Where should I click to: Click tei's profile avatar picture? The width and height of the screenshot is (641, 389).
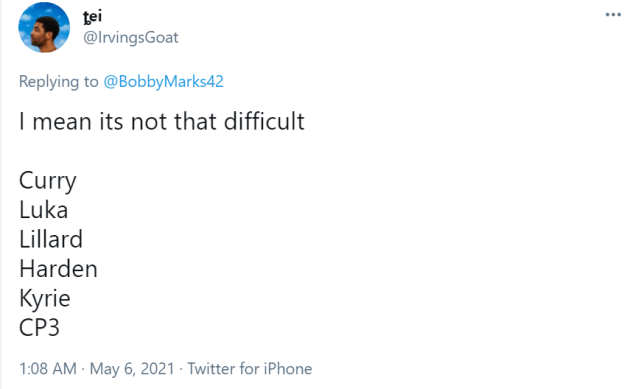click(x=44, y=27)
